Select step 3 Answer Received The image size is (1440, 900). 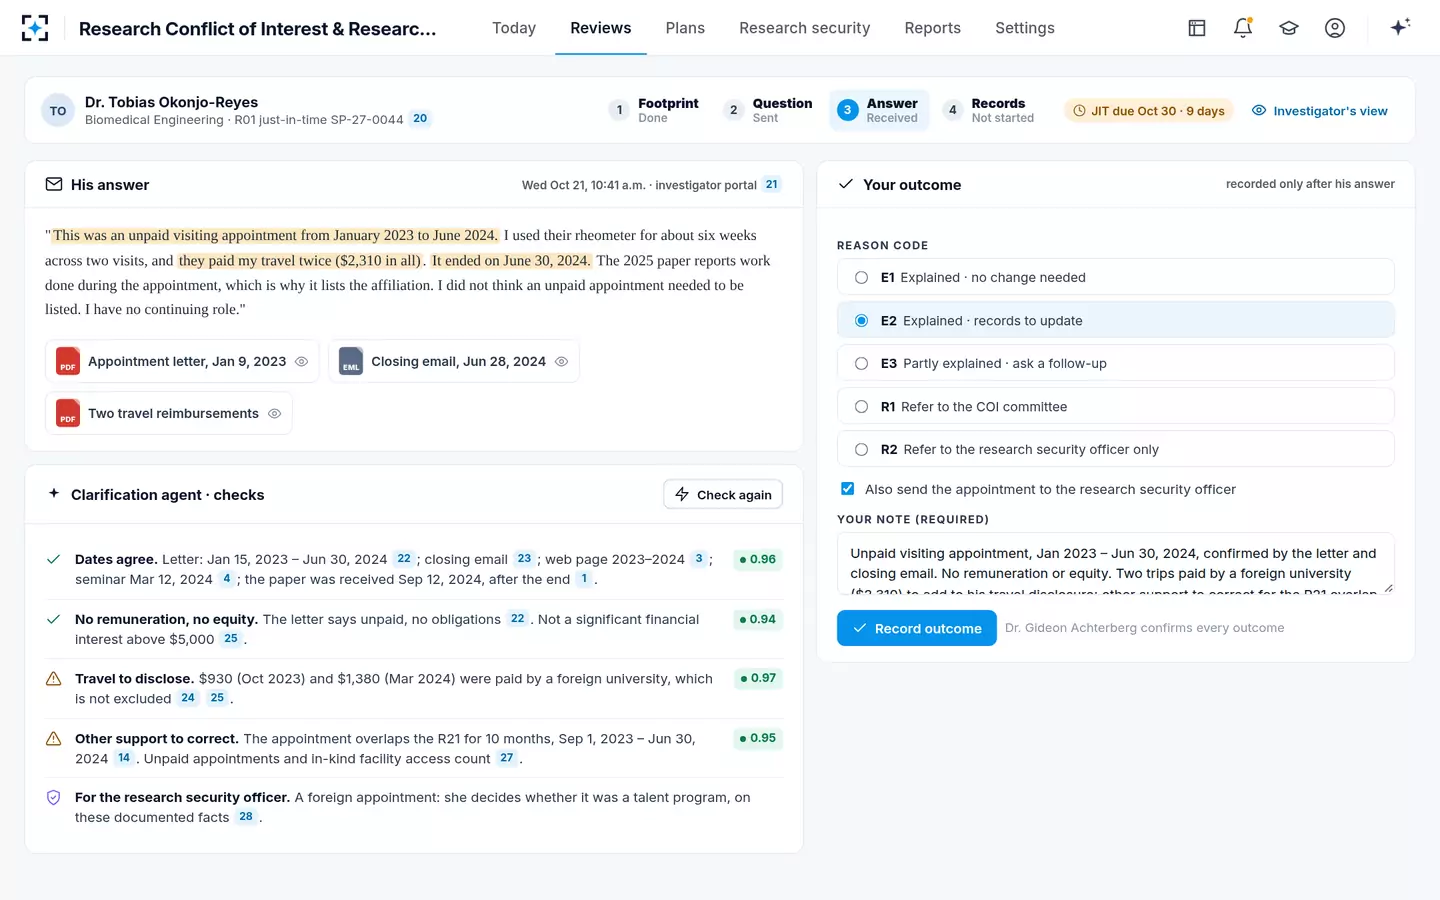click(879, 110)
